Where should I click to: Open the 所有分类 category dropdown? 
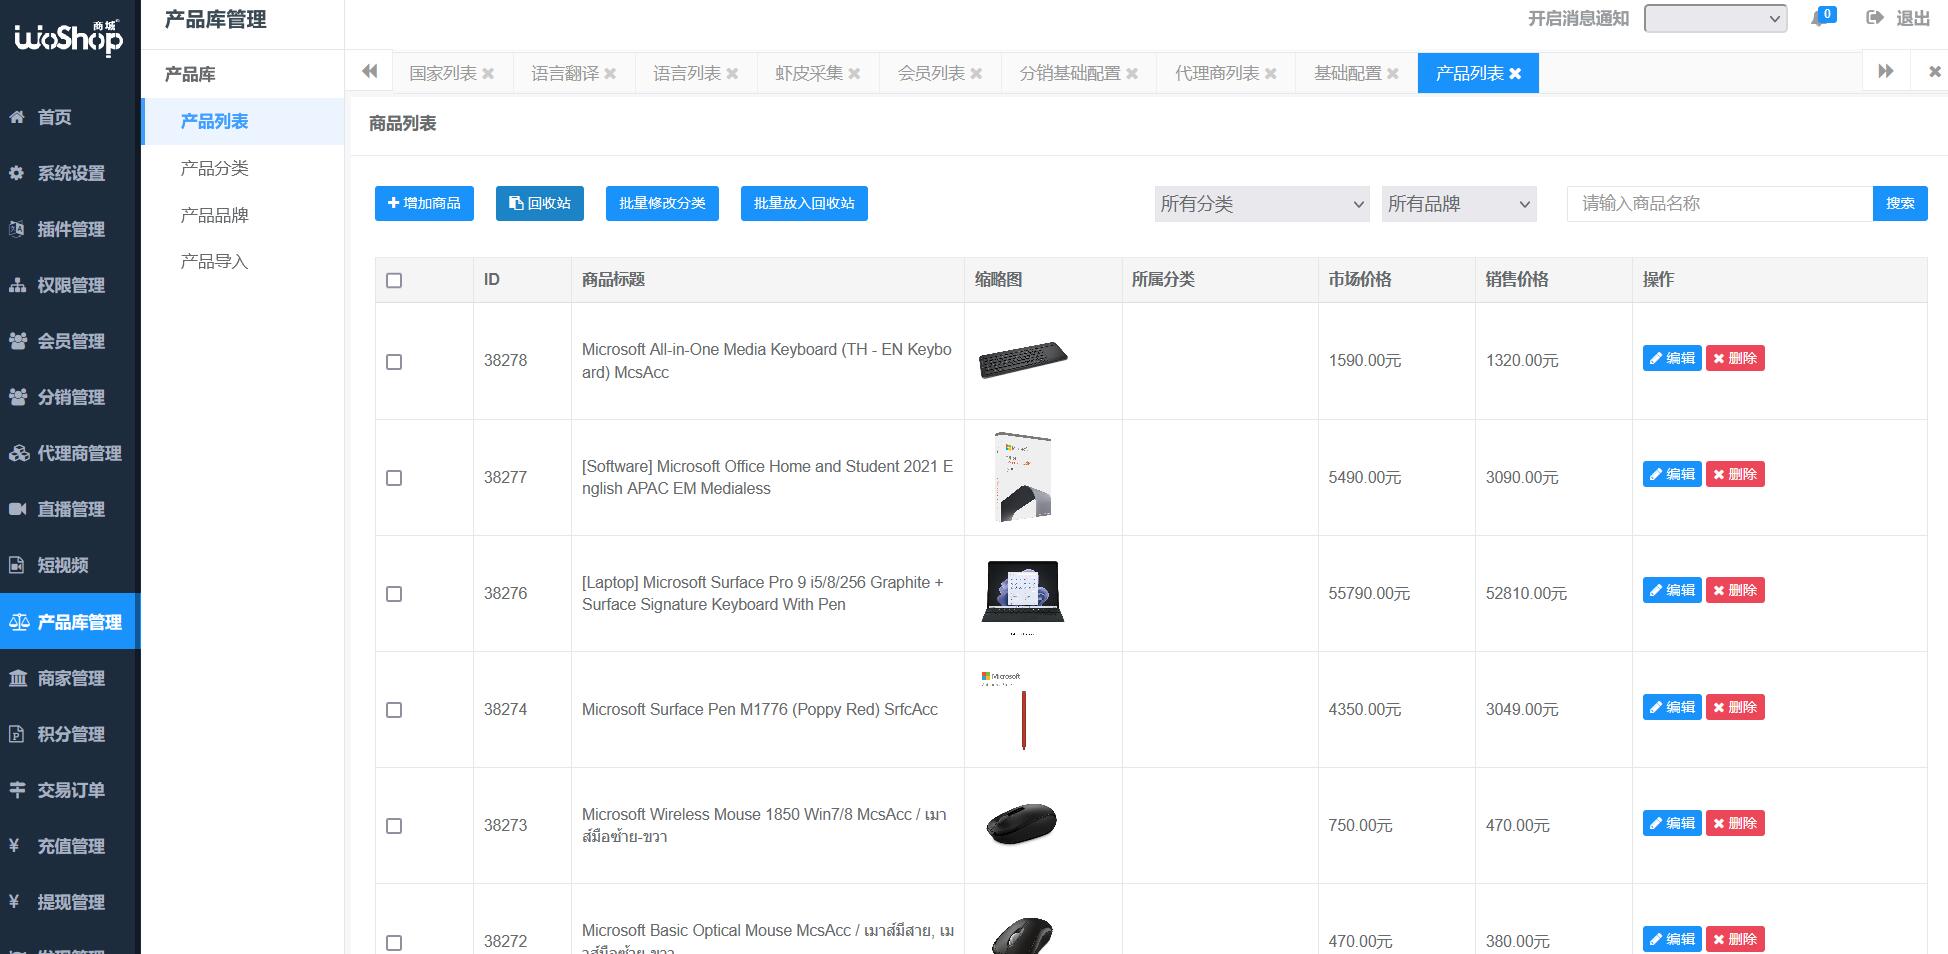(1261, 204)
